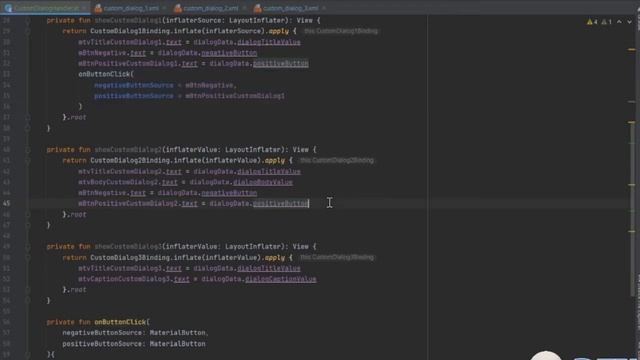Viewport: 640px width, 360px height.
Task: Click CustomDialog2Binding.inflate on line 41
Action: pyautogui.click(x=146, y=160)
